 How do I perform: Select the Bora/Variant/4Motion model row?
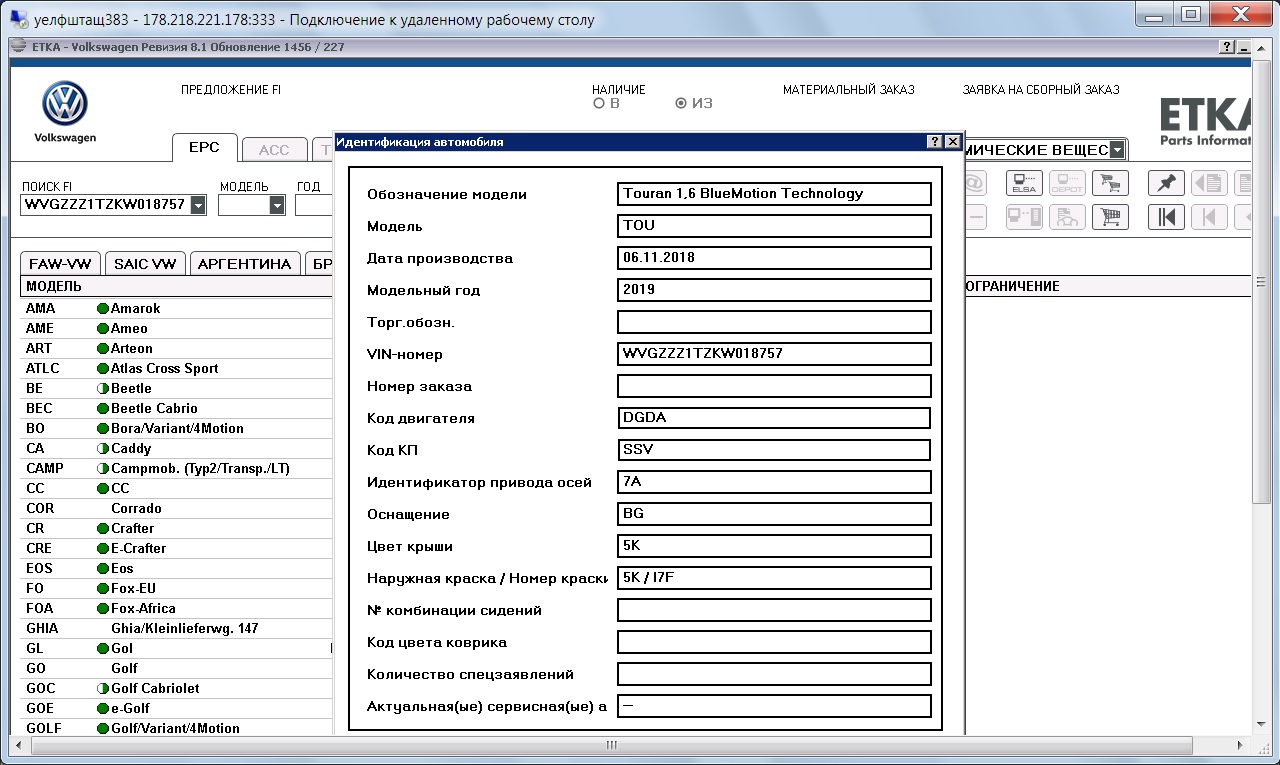(x=177, y=429)
